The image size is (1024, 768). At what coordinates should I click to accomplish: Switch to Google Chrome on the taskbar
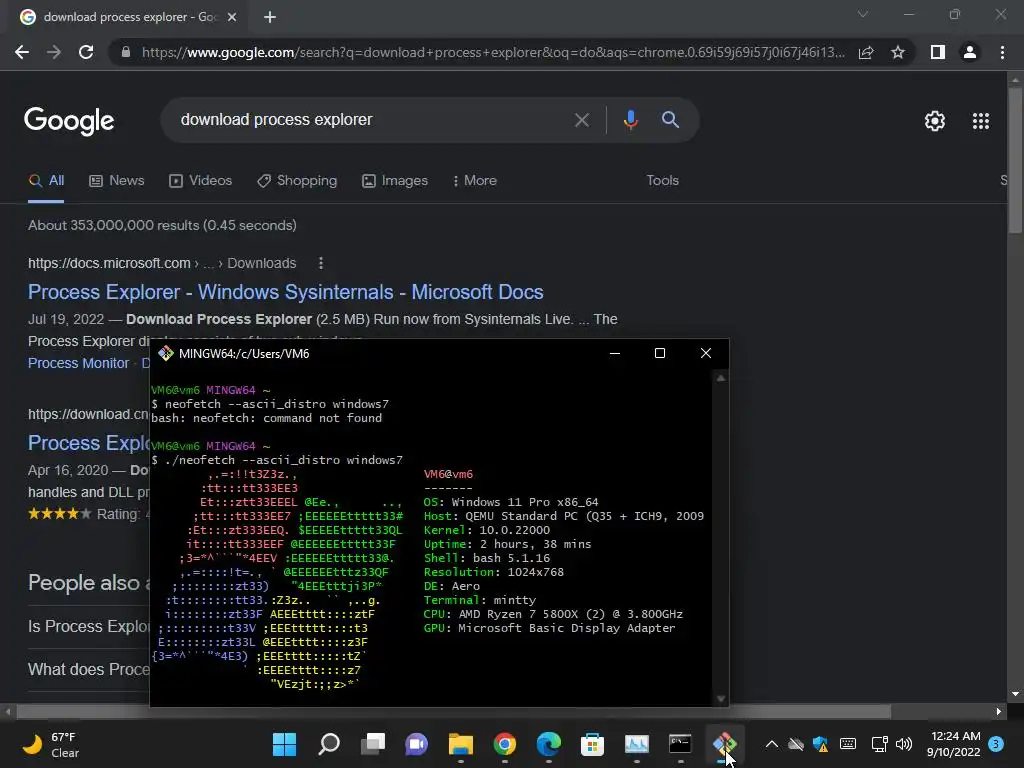(504, 744)
